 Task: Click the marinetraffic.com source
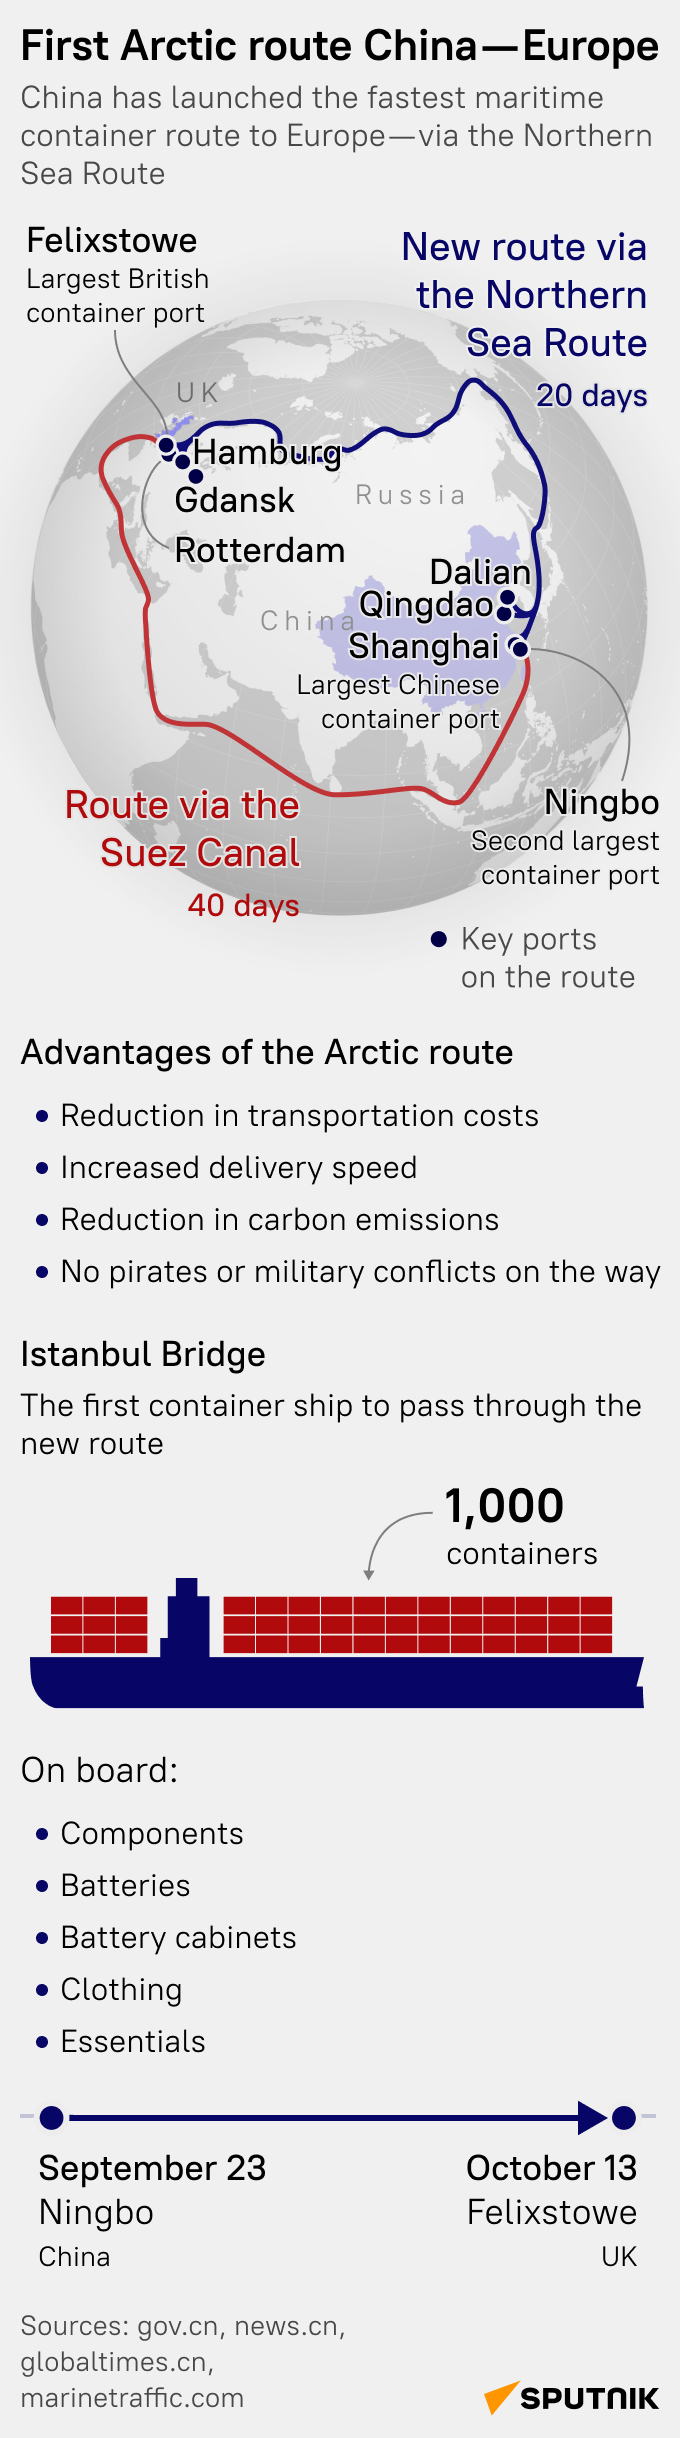(132, 2397)
